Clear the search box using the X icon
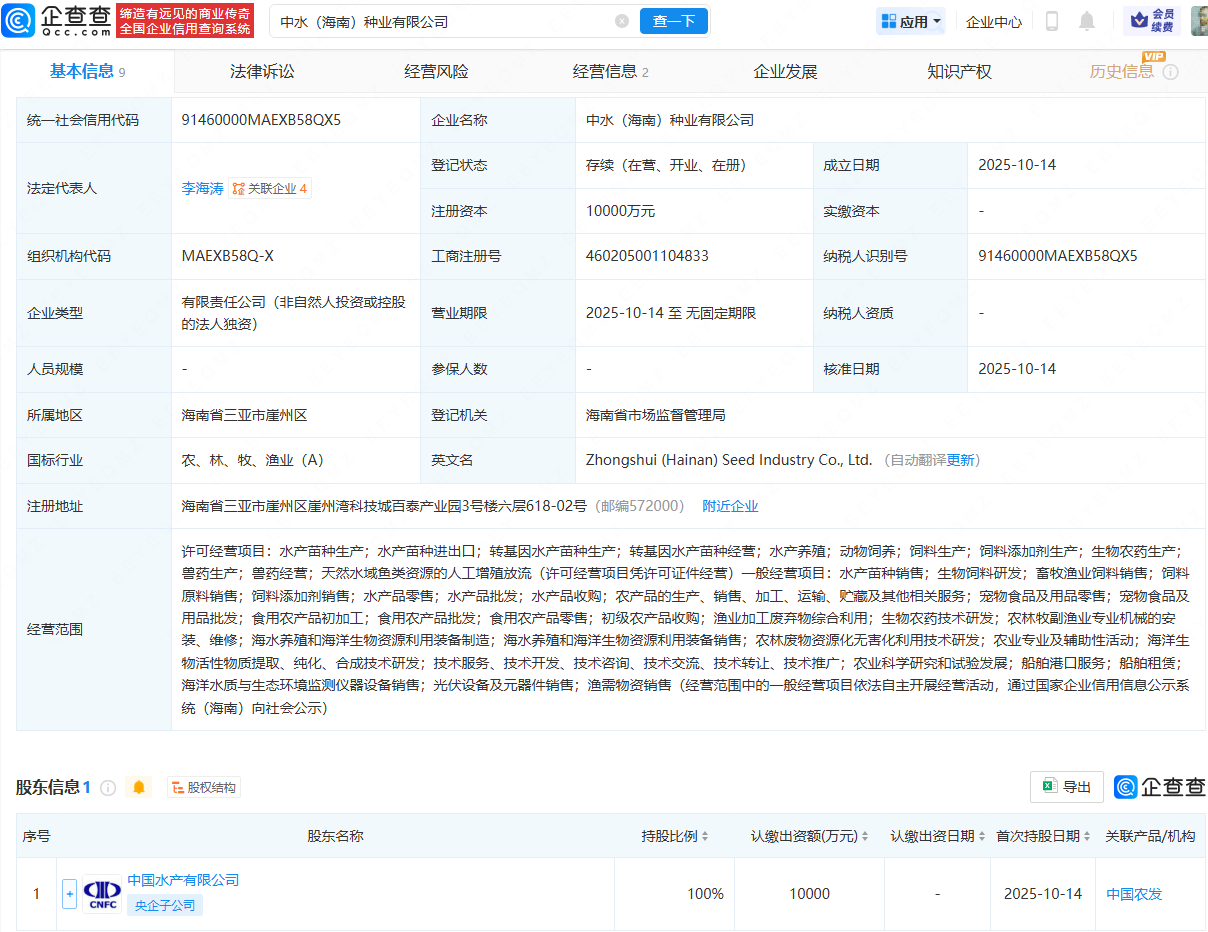This screenshot has width=1208, height=932. tap(622, 20)
